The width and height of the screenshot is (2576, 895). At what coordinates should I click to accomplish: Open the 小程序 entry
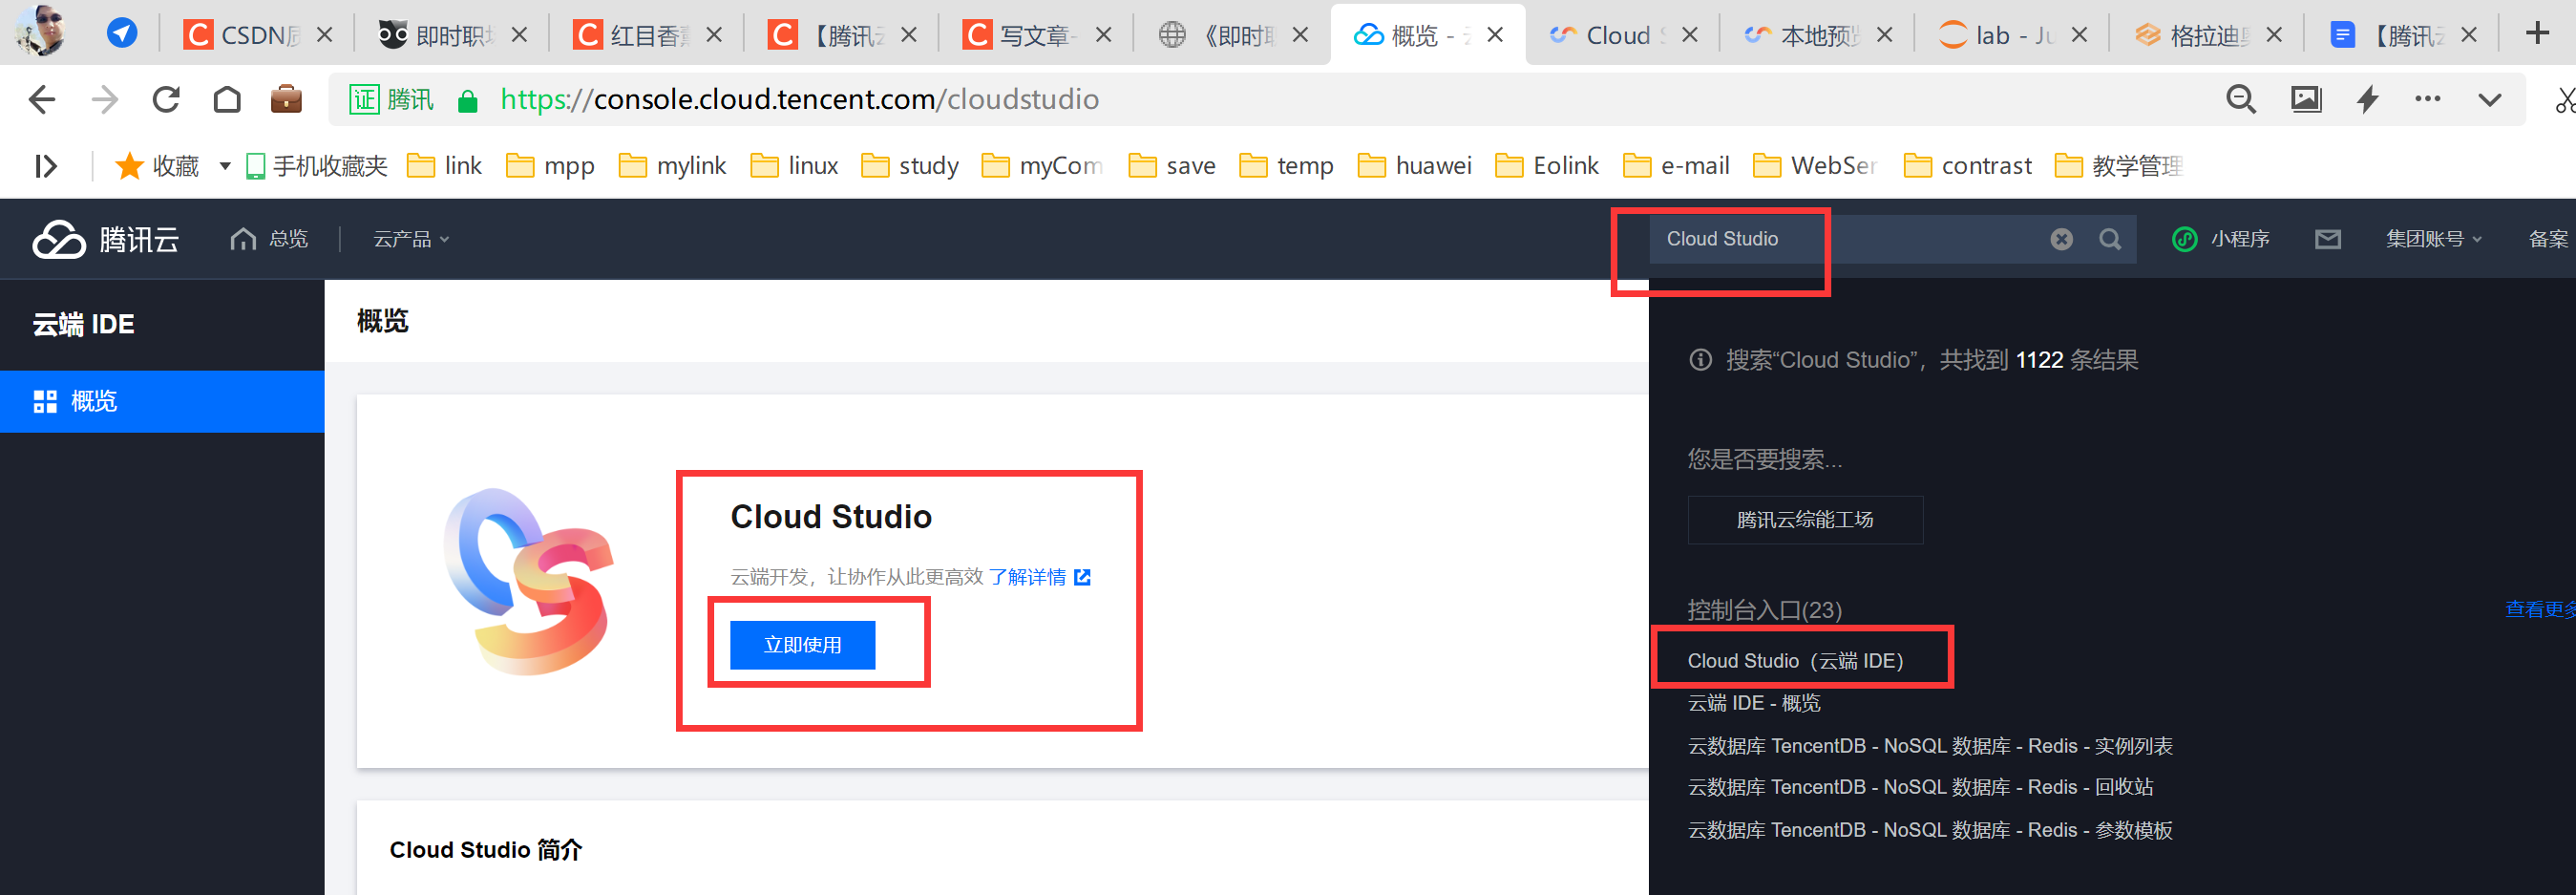point(2220,239)
